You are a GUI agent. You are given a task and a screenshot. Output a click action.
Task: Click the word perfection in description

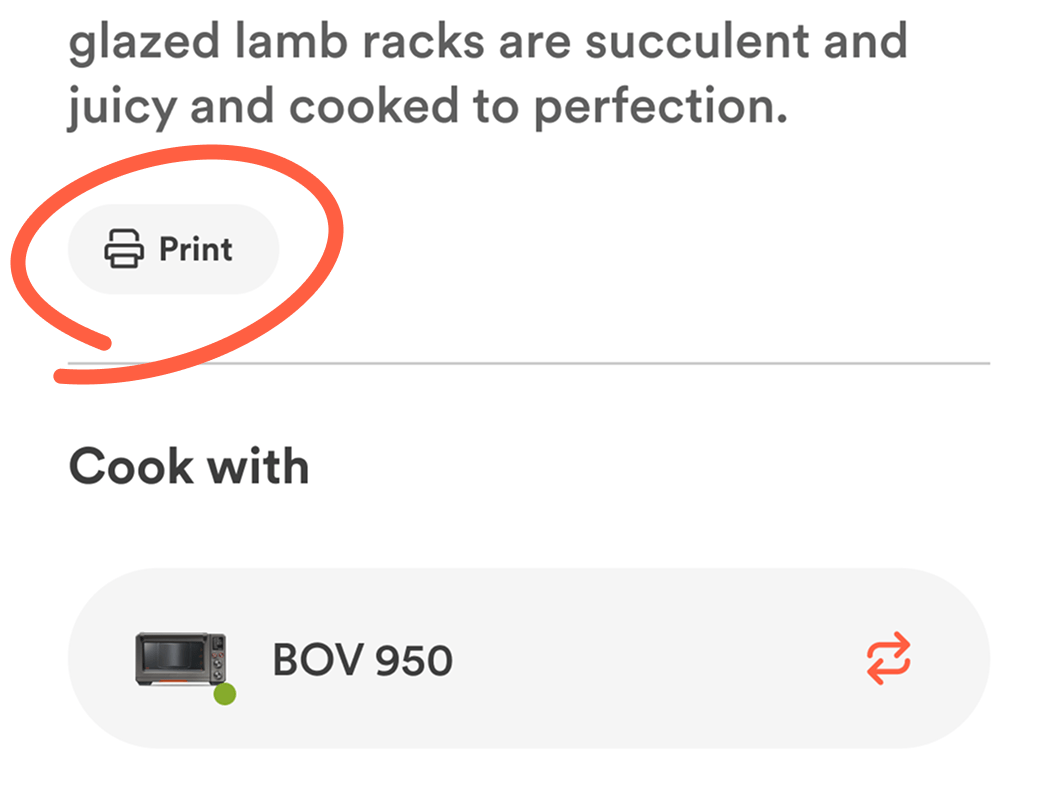pyautogui.click(x=654, y=108)
